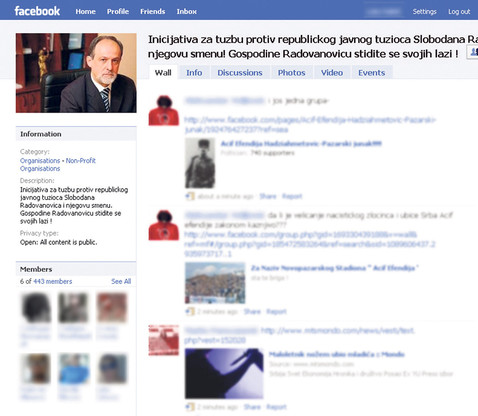The height and width of the screenshot is (416, 478).
Task: Click the Facebook logo
Action: (x=37, y=11)
